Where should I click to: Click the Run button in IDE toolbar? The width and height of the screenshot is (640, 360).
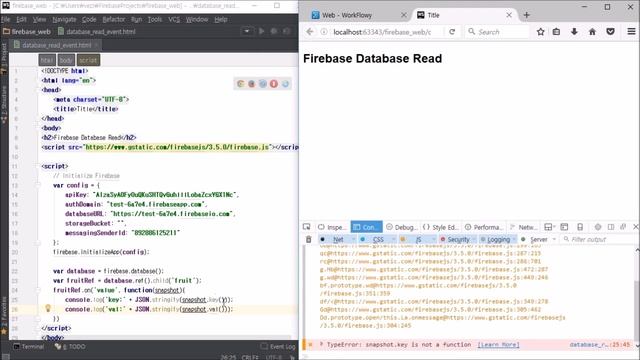click(262, 31)
